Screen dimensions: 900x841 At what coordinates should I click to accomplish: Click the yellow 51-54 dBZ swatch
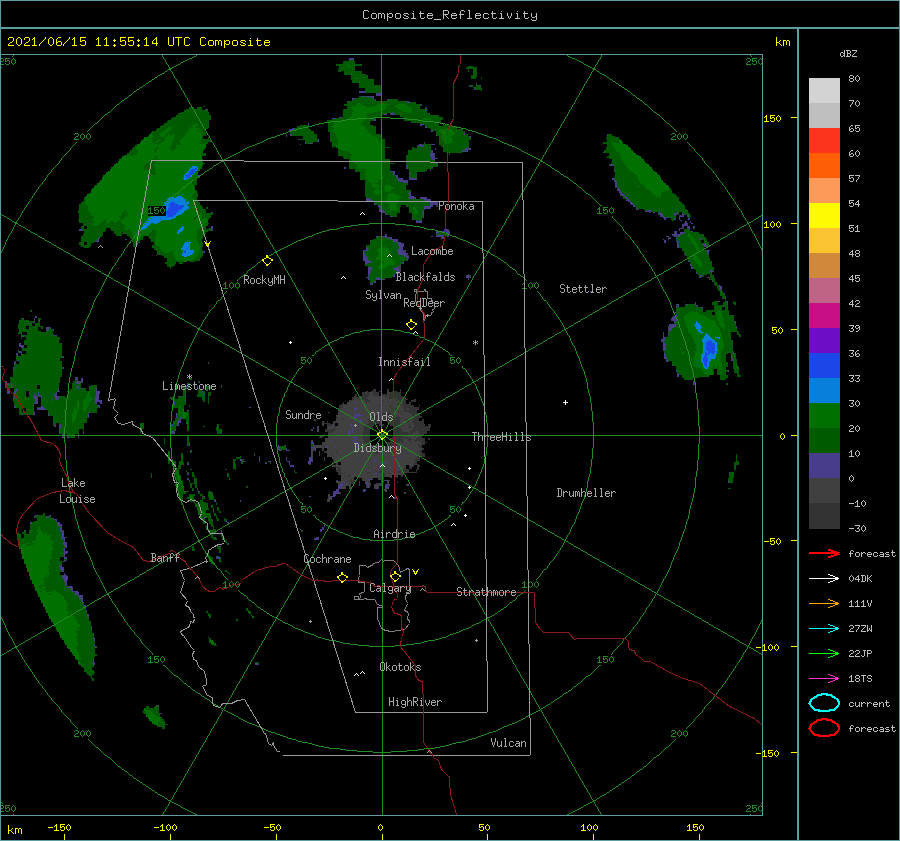coord(824,215)
